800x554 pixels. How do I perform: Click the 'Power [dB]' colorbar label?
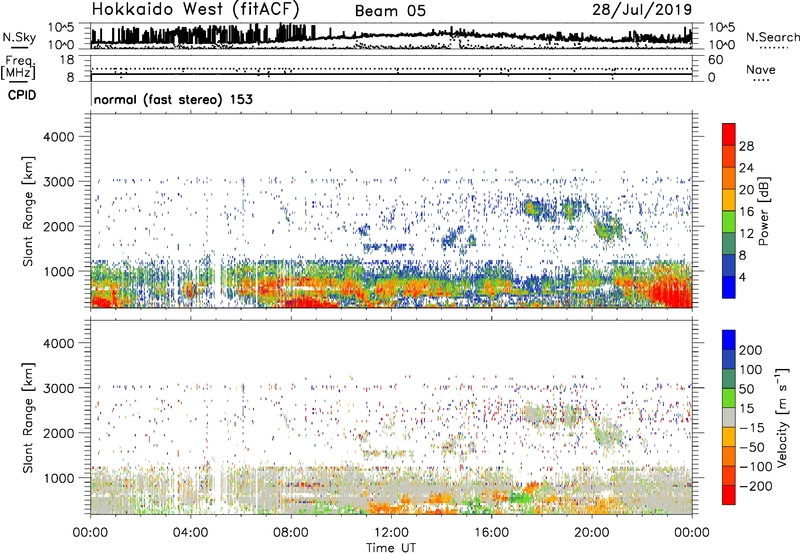764,211
